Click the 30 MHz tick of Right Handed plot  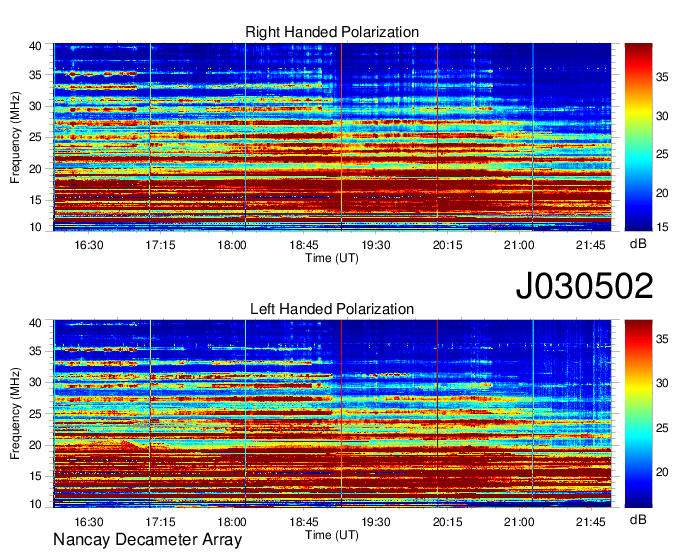(x=36, y=106)
